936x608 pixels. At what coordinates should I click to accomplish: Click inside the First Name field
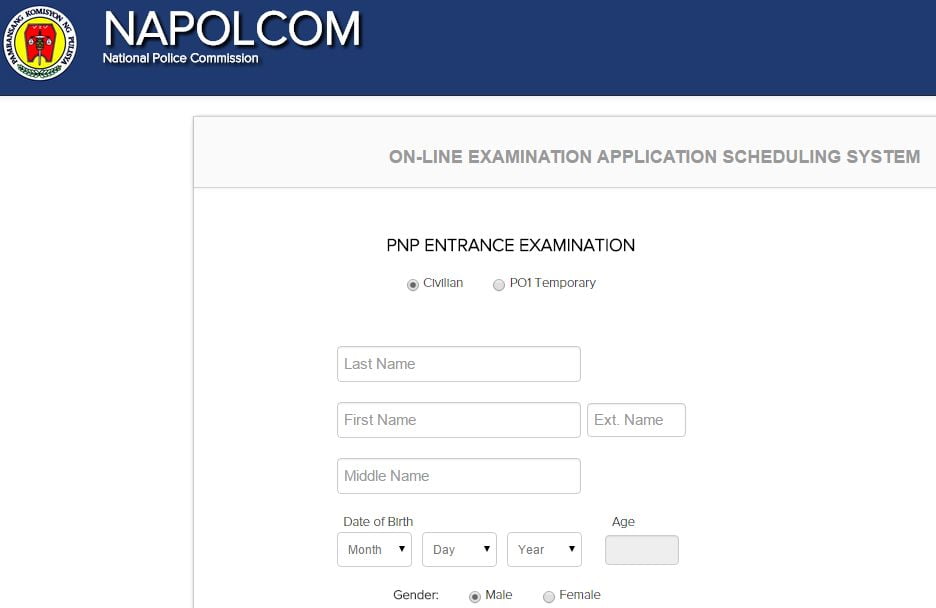[x=458, y=419]
